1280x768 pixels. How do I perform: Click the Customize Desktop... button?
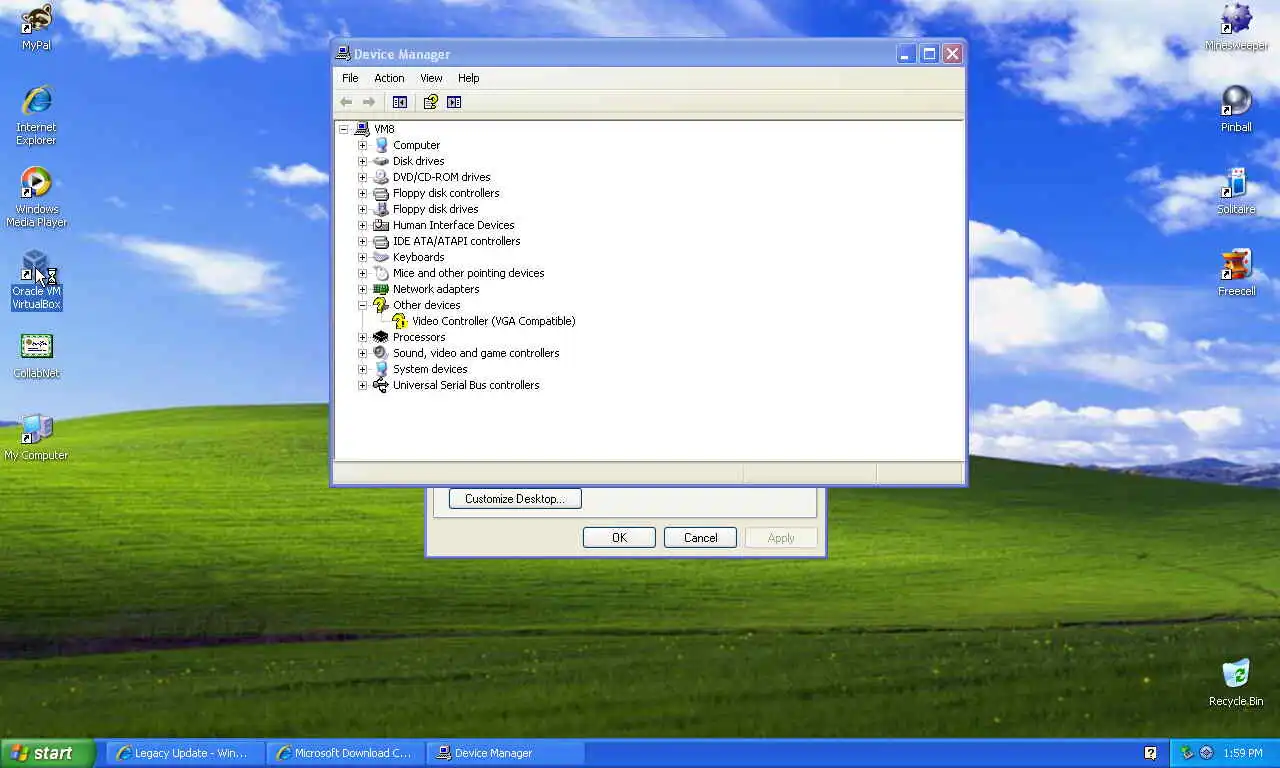pos(515,498)
